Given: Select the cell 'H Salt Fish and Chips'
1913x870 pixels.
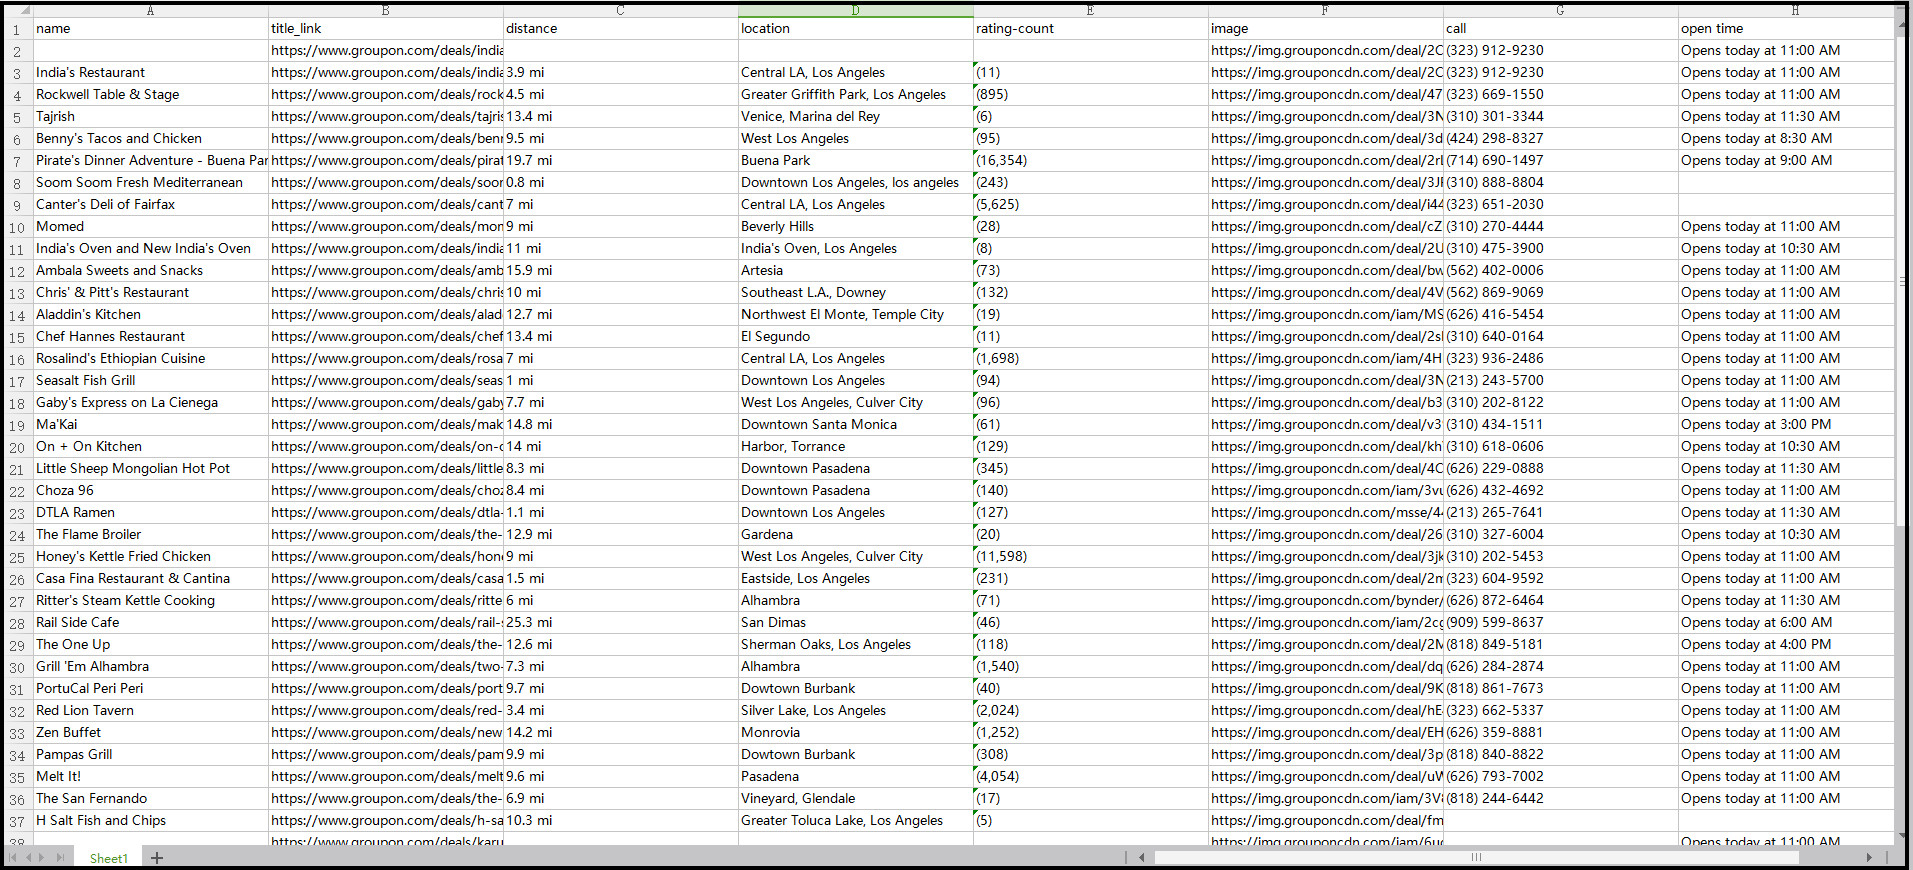Looking at the screenshot, I should click(x=150, y=821).
